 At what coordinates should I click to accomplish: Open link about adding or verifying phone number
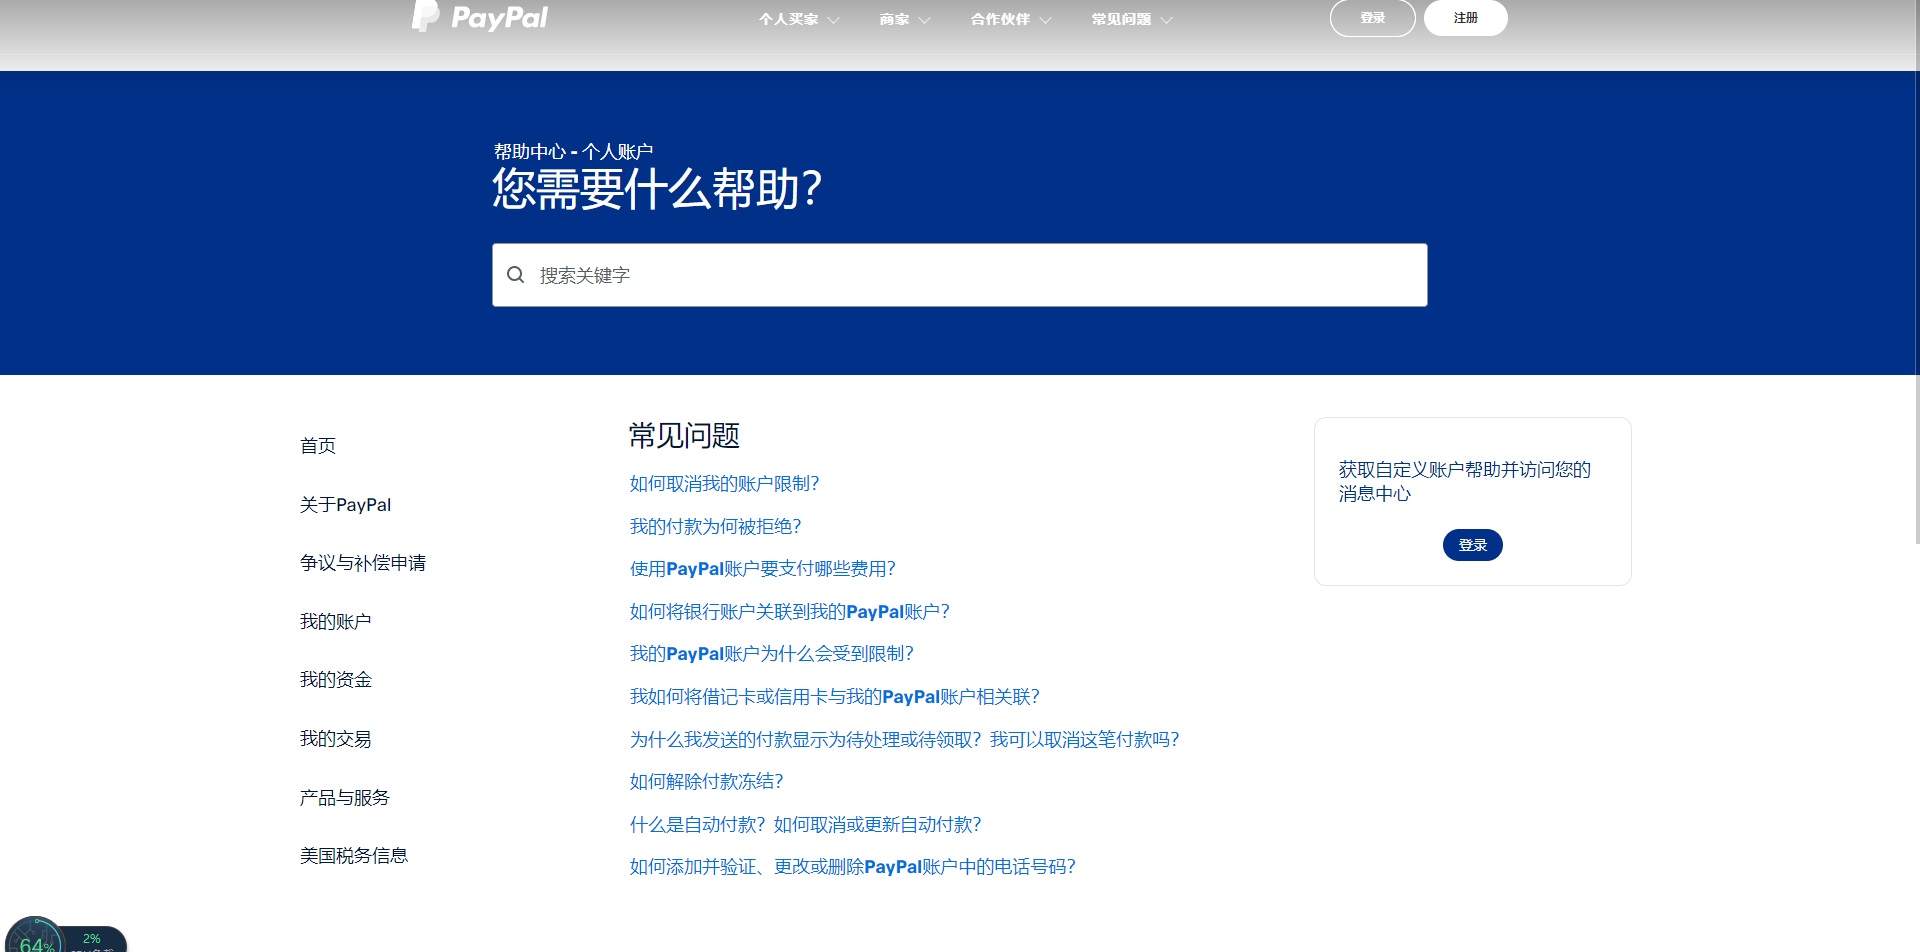853,867
